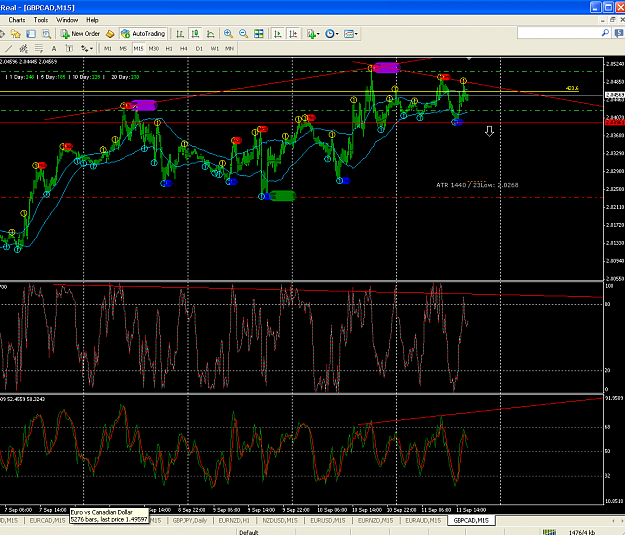Image resolution: width=625 pixels, height=535 pixels.
Task: Open the templates dropdown
Action: tap(350, 34)
